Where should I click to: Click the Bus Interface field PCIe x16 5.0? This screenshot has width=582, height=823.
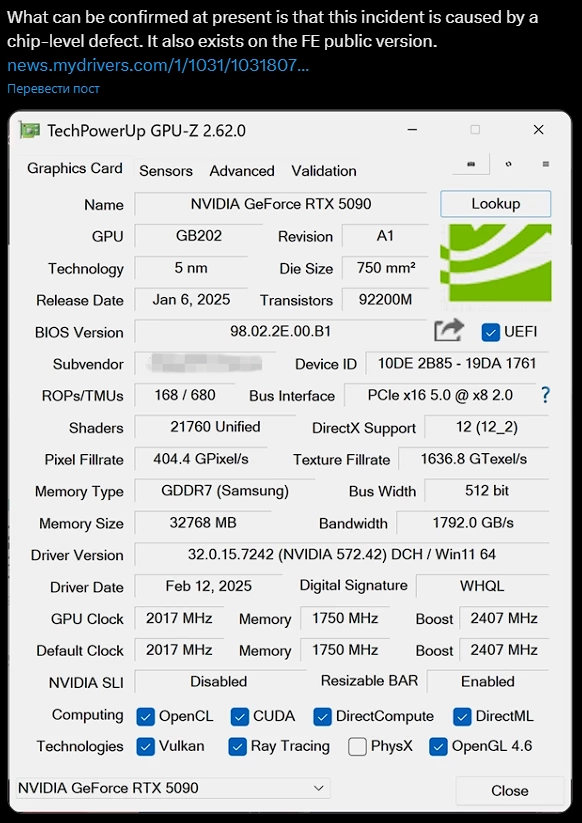point(440,395)
